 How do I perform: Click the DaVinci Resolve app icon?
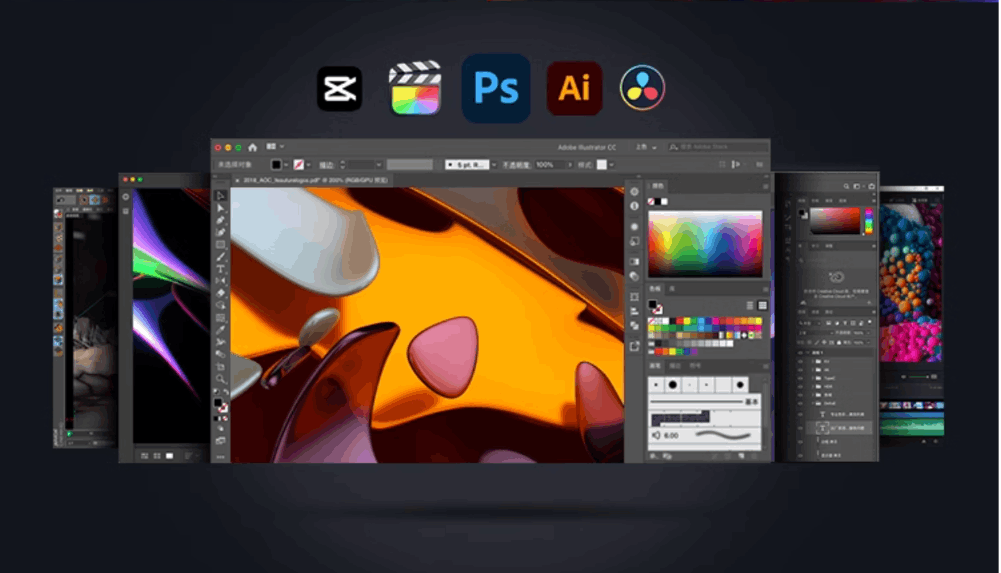point(642,87)
